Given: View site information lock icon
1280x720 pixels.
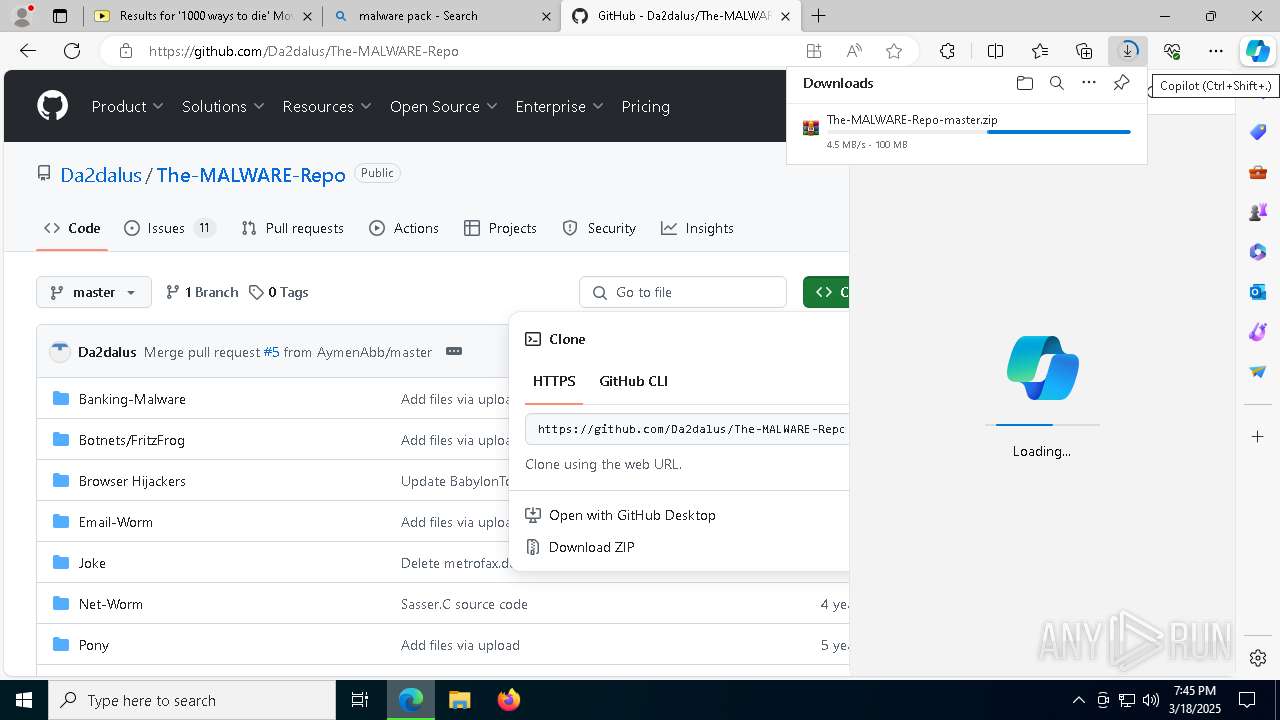Looking at the screenshot, I should click(126, 51).
